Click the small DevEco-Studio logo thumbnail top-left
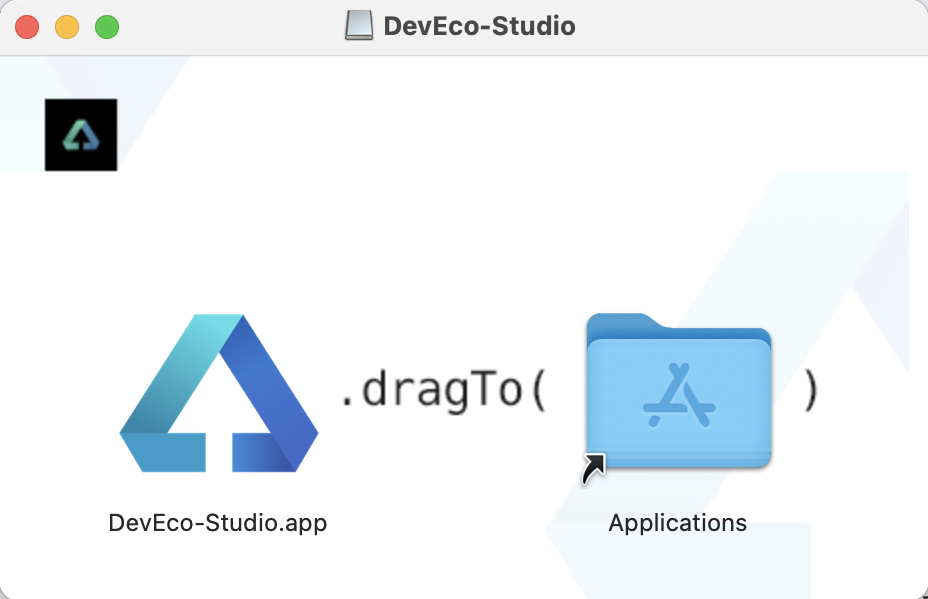 [x=80, y=134]
